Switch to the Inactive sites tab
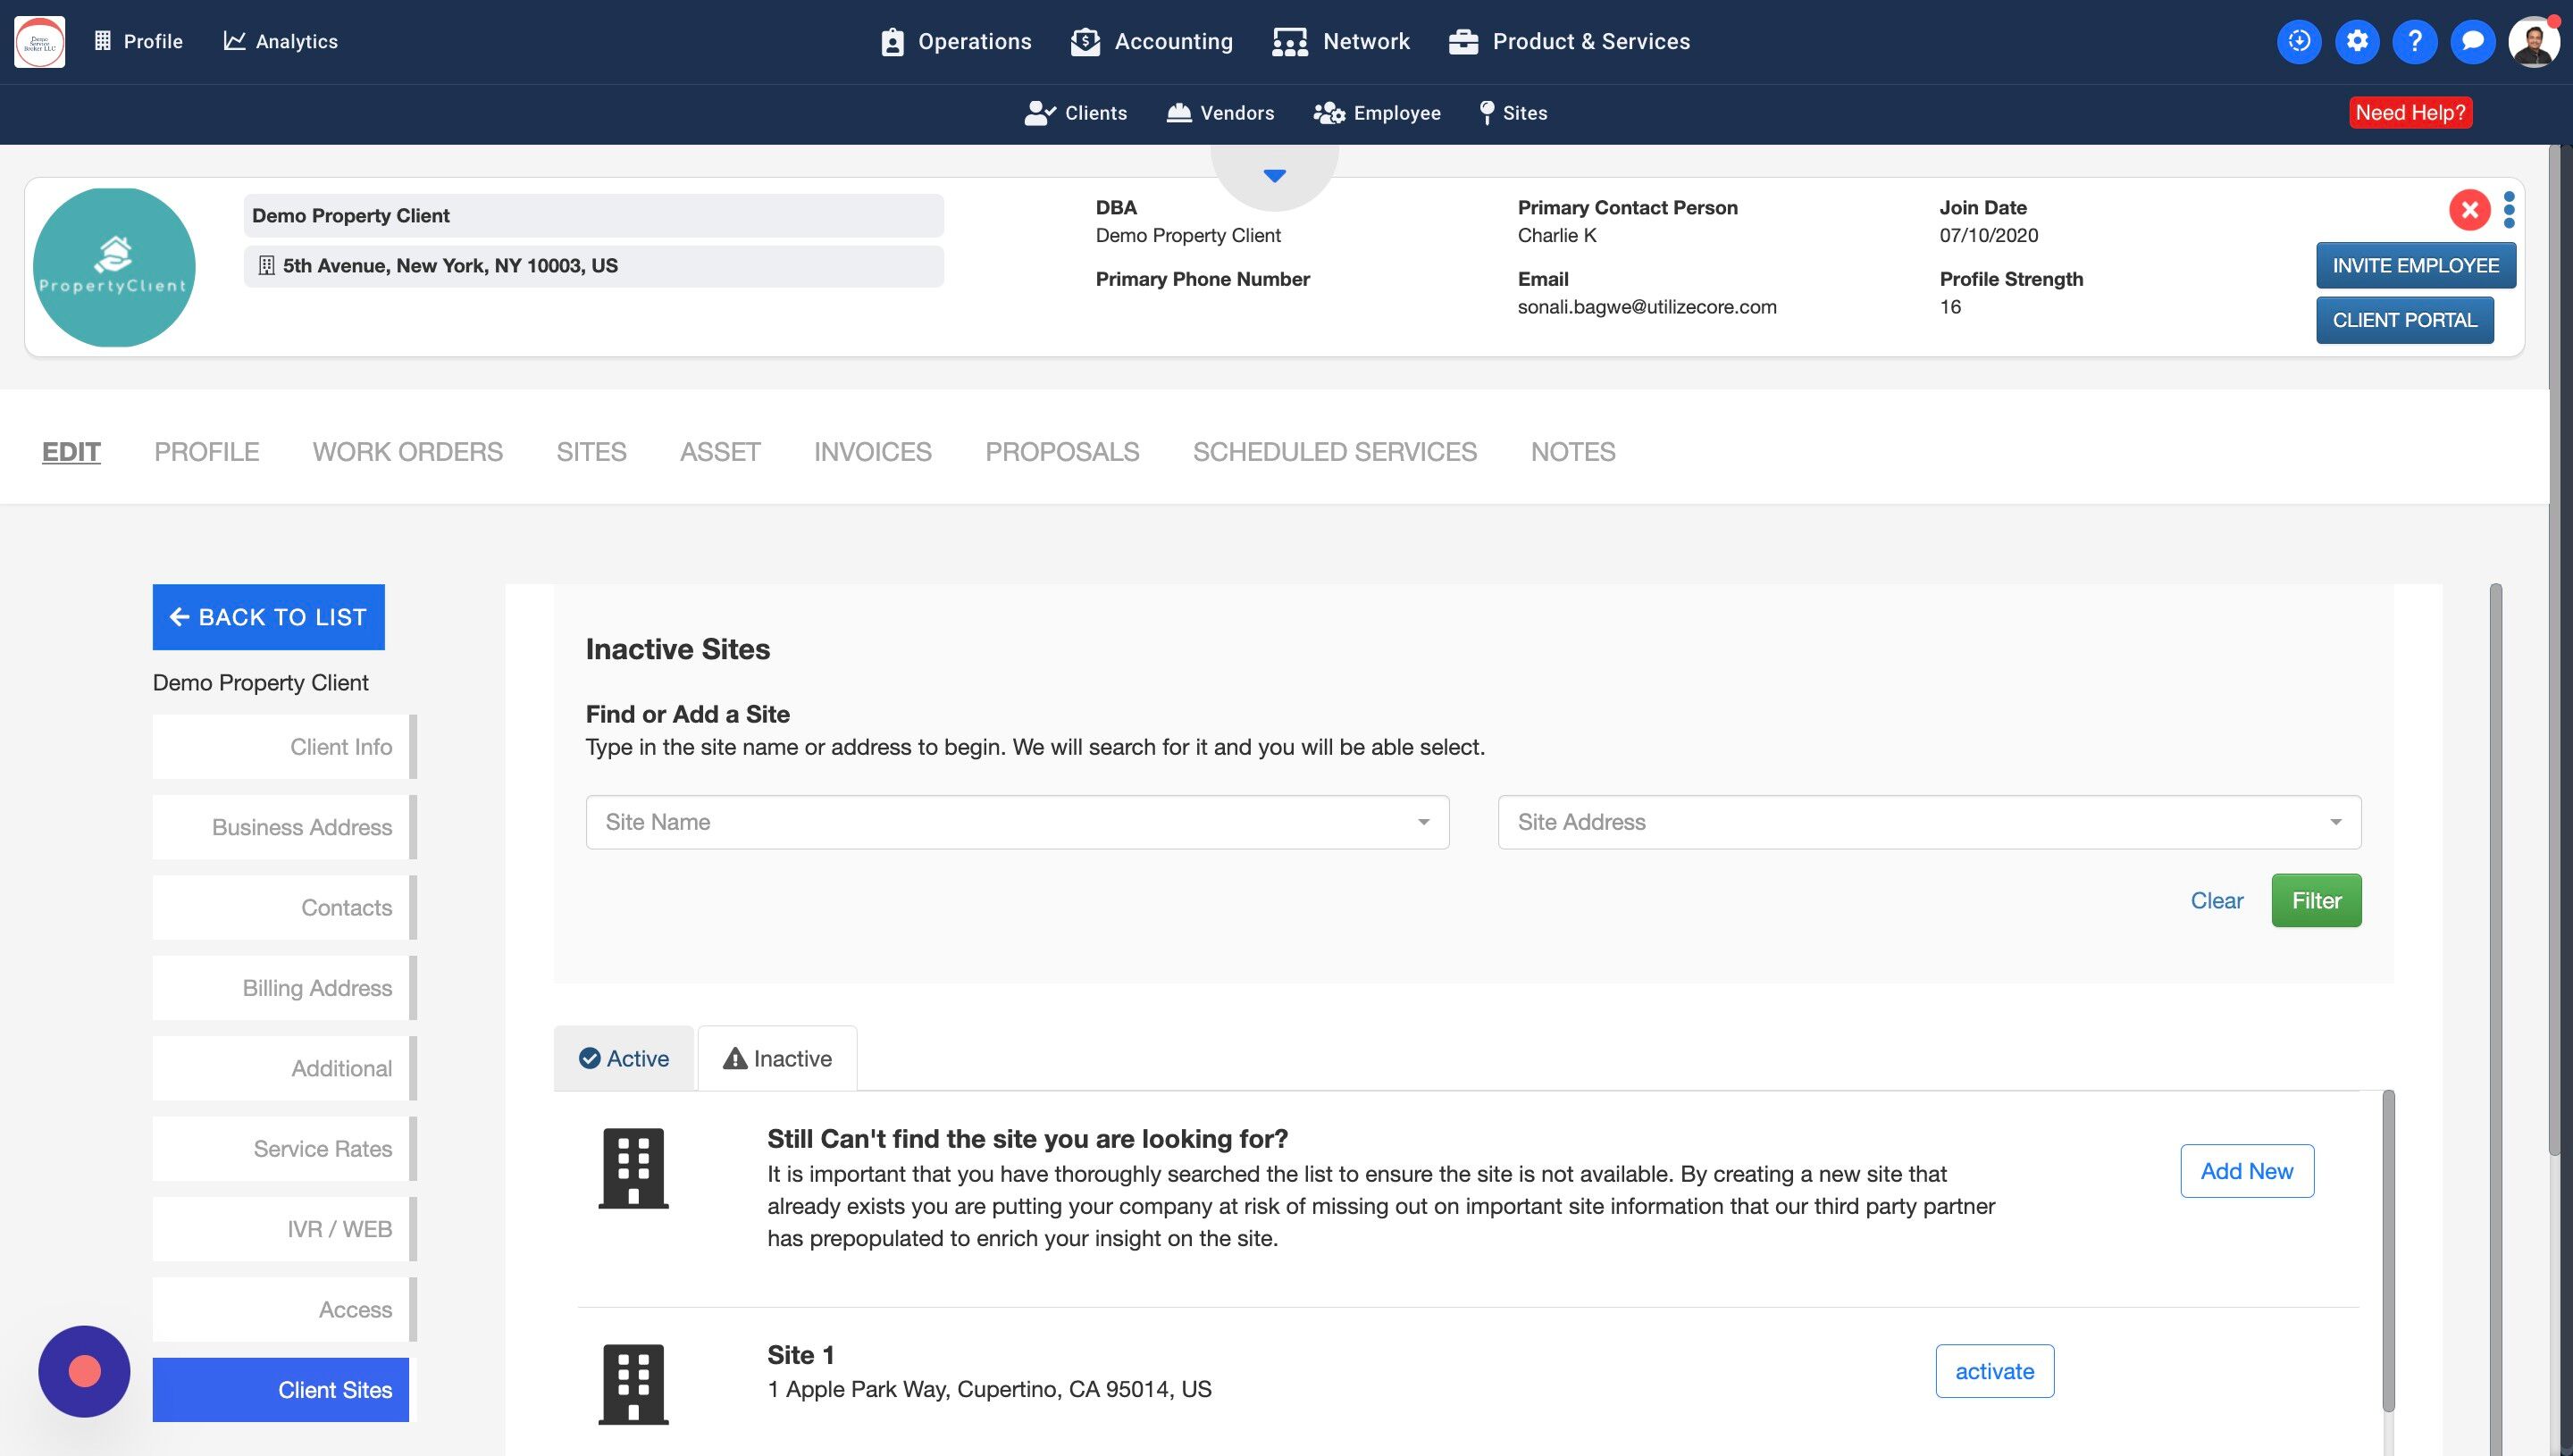The width and height of the screenshot is (2573, 1456). (778, 1058)
